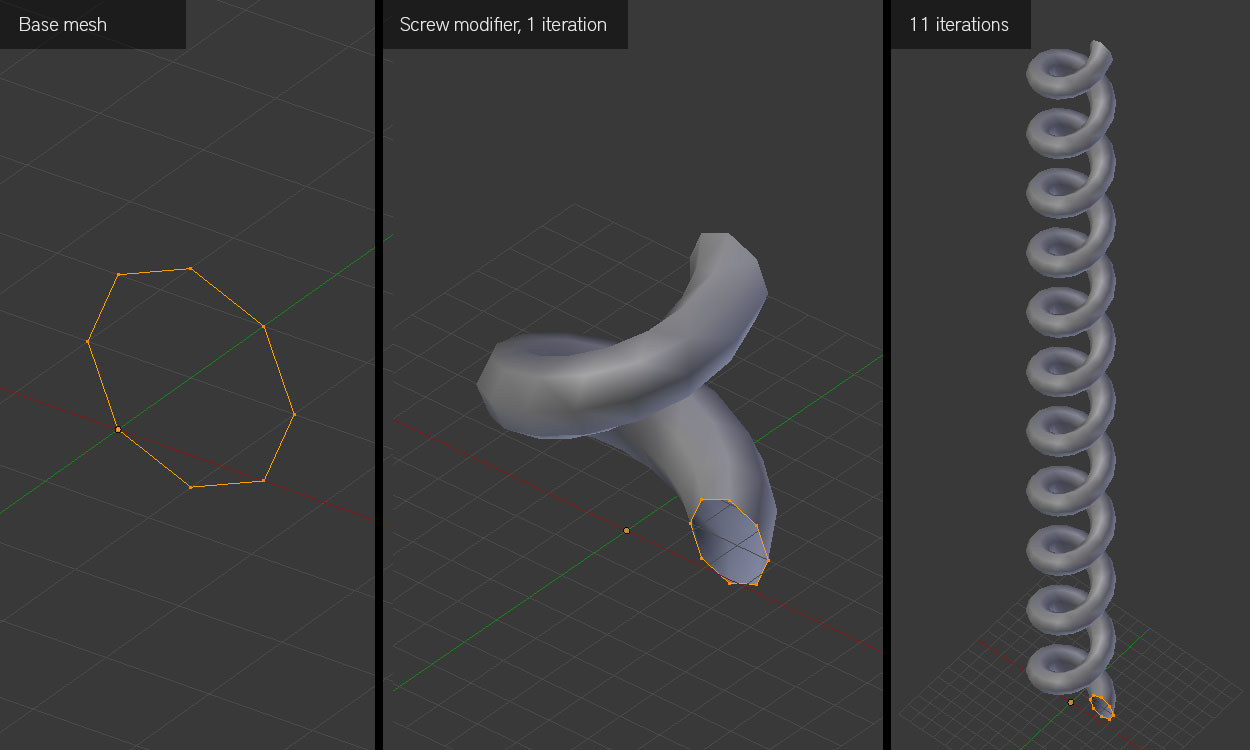This screenshot has height=750, width=1250.
Task: Click the "11 iterations" caption label
Action: click(958, 24)
